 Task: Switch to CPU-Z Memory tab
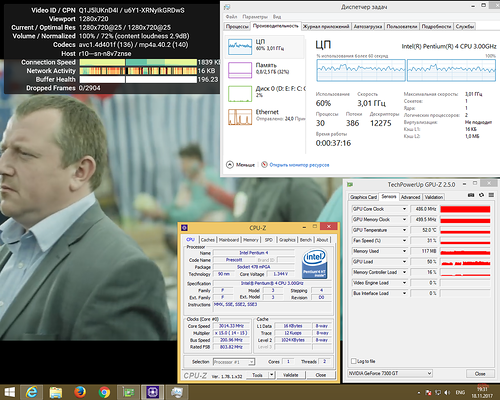tap(251, 240)
